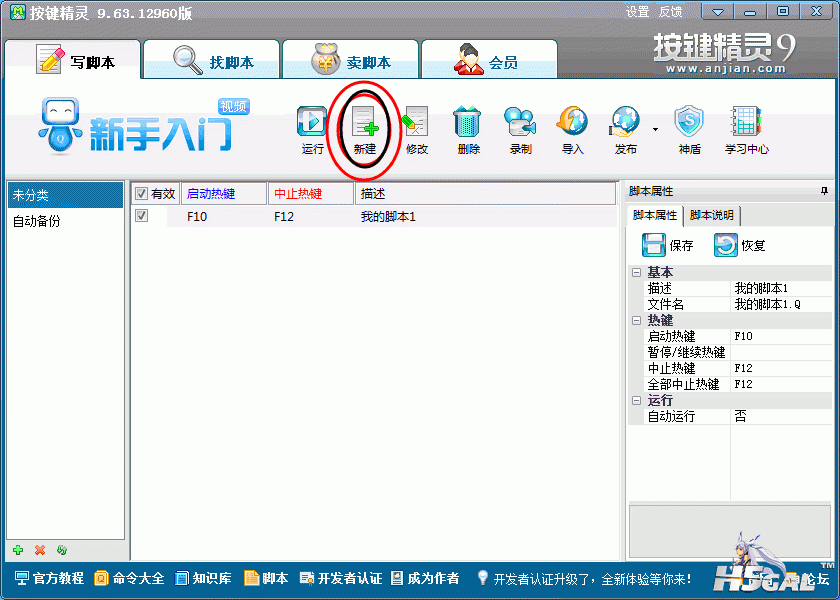Image resolution: width=840 pixels, height=600 pixels.
Task: Import a script via 导入 icon
Action: tap(572, 130)
